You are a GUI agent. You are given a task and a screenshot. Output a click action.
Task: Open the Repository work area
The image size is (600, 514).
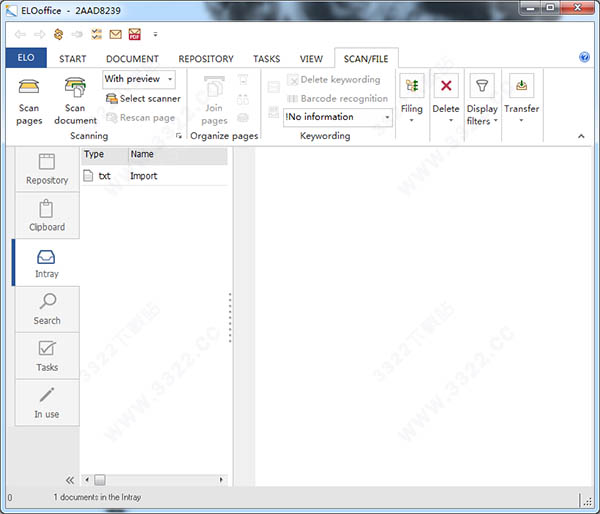click(47, 169)
